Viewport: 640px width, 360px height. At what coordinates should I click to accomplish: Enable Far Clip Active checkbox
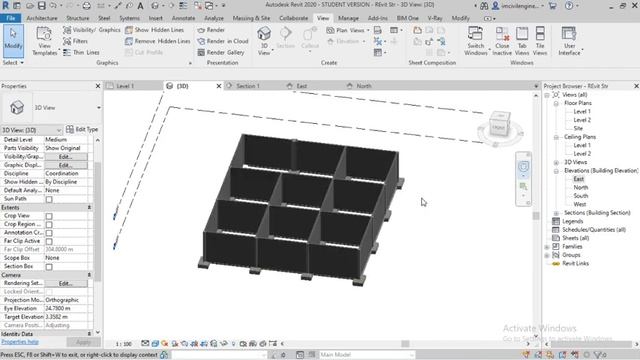click(x=49, y=242)
